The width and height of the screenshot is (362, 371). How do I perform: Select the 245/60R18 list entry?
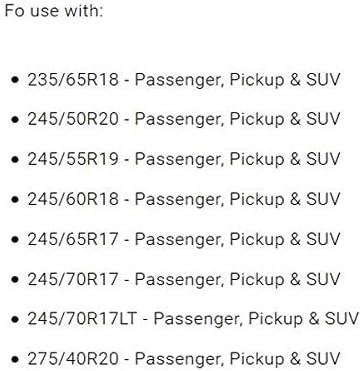[x=184, y=199]
